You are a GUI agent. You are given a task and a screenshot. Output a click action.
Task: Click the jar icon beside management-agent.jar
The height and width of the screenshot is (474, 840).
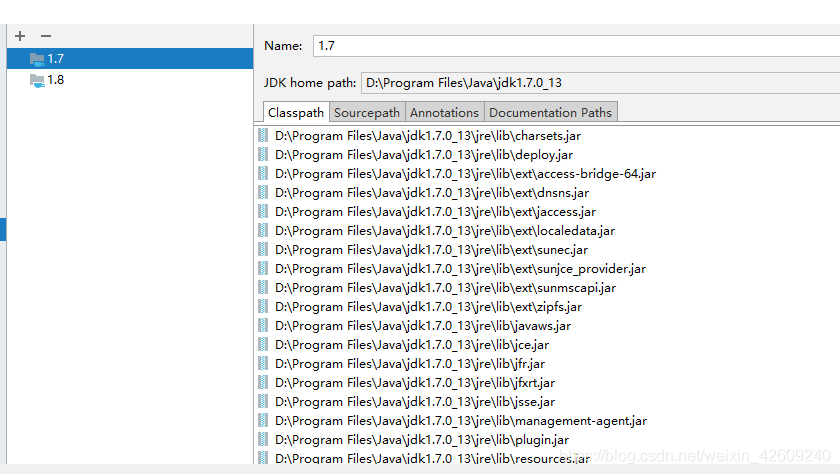(x=263, y=420)
